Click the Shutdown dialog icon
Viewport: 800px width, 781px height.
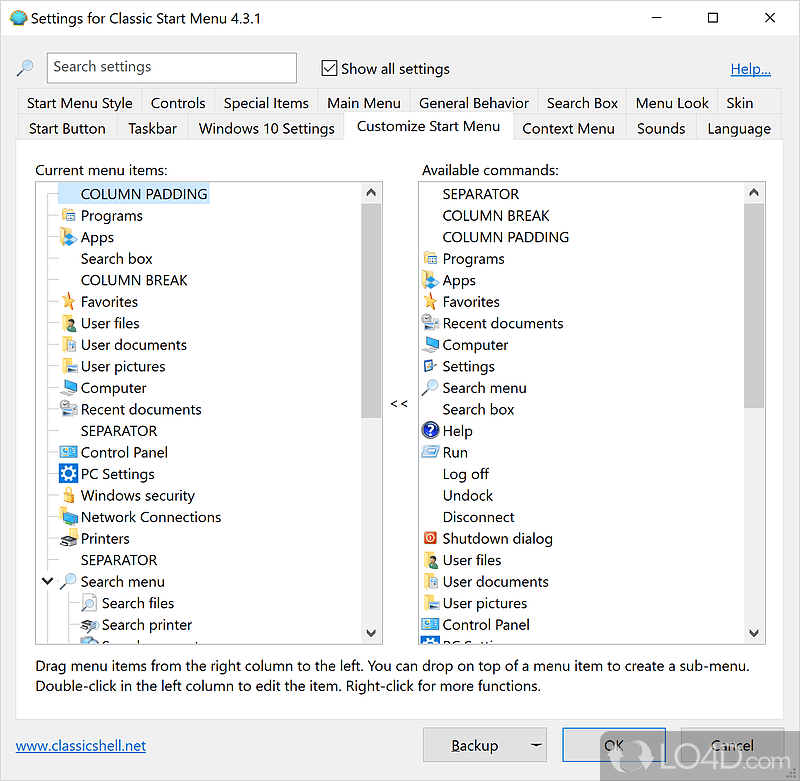coord(430,538)
